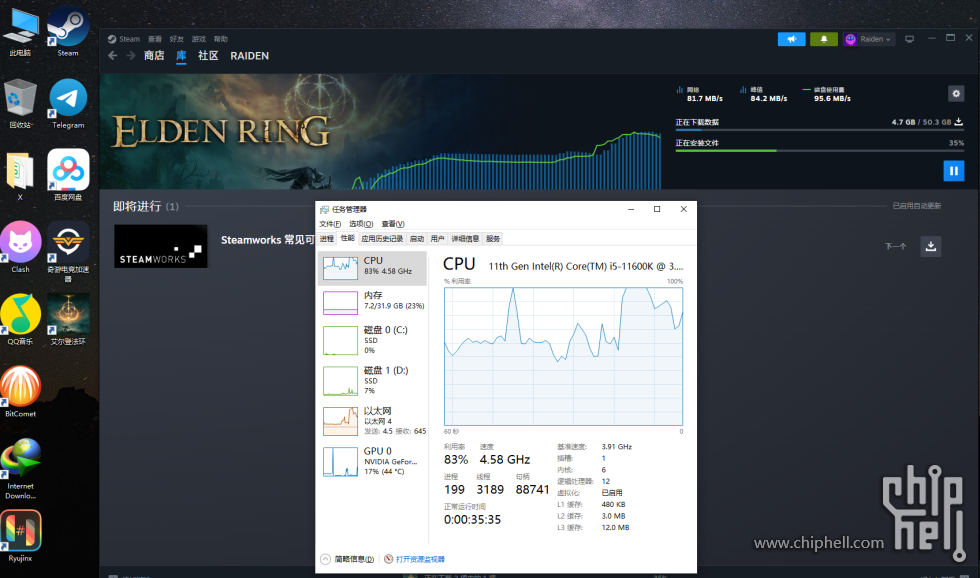The height and width of the screenshot is (578, 980).
Task: Select the Clash cat desktop icon
Action: pos(21,247)
